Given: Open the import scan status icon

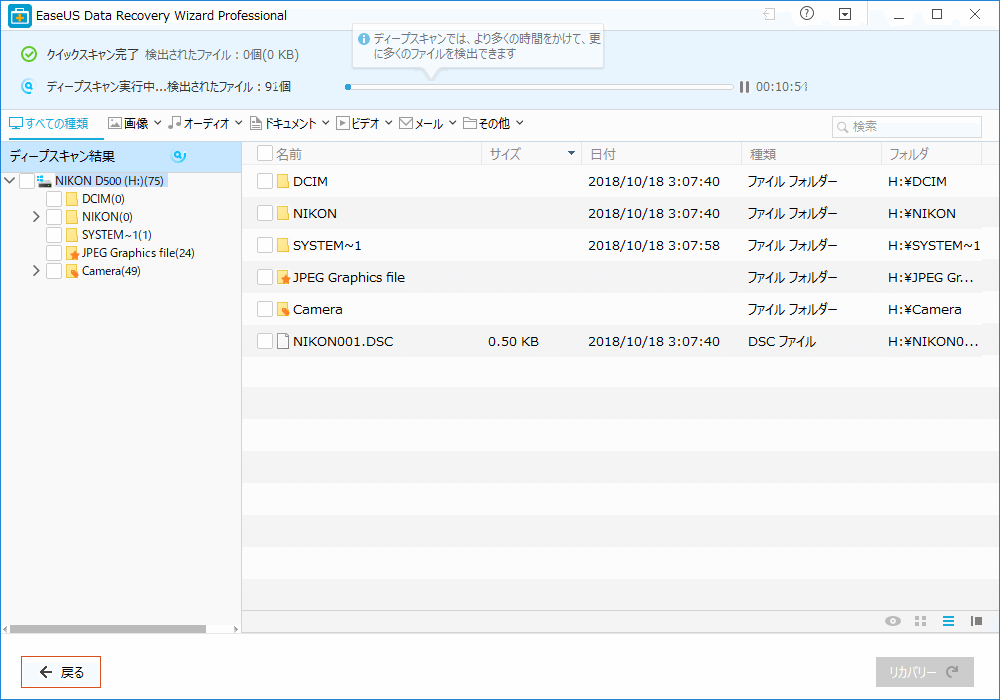Looking at the screenshot, I should coord(769,14).
